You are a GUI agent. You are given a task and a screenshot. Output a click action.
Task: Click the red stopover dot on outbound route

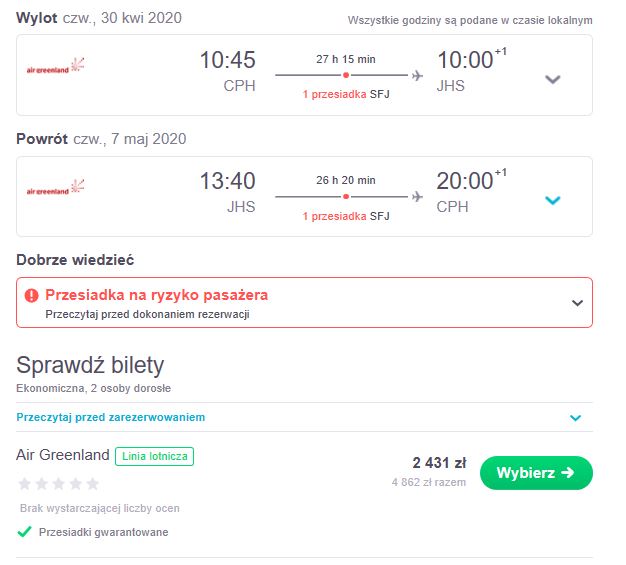[346, 75]
